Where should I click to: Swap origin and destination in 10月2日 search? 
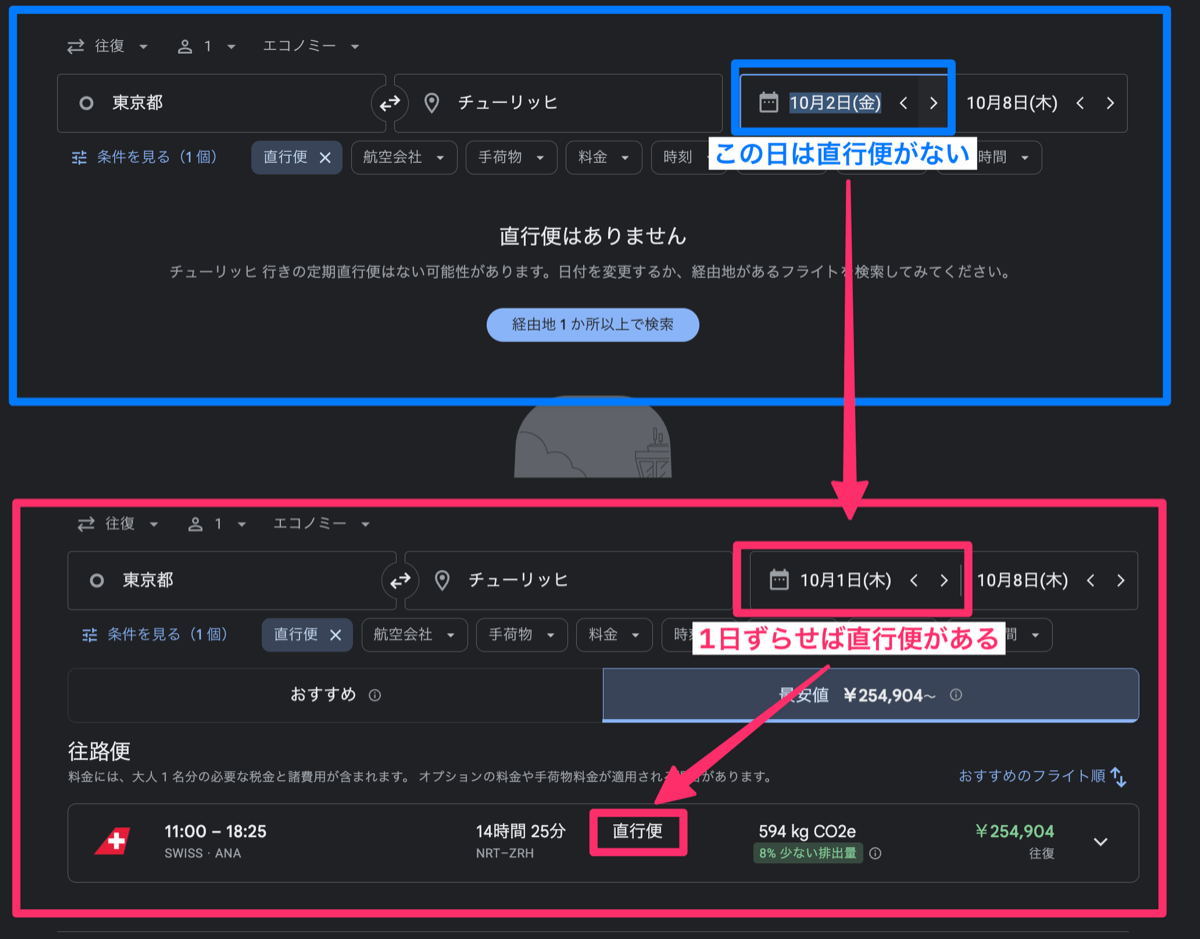click(x=388, y=103)
